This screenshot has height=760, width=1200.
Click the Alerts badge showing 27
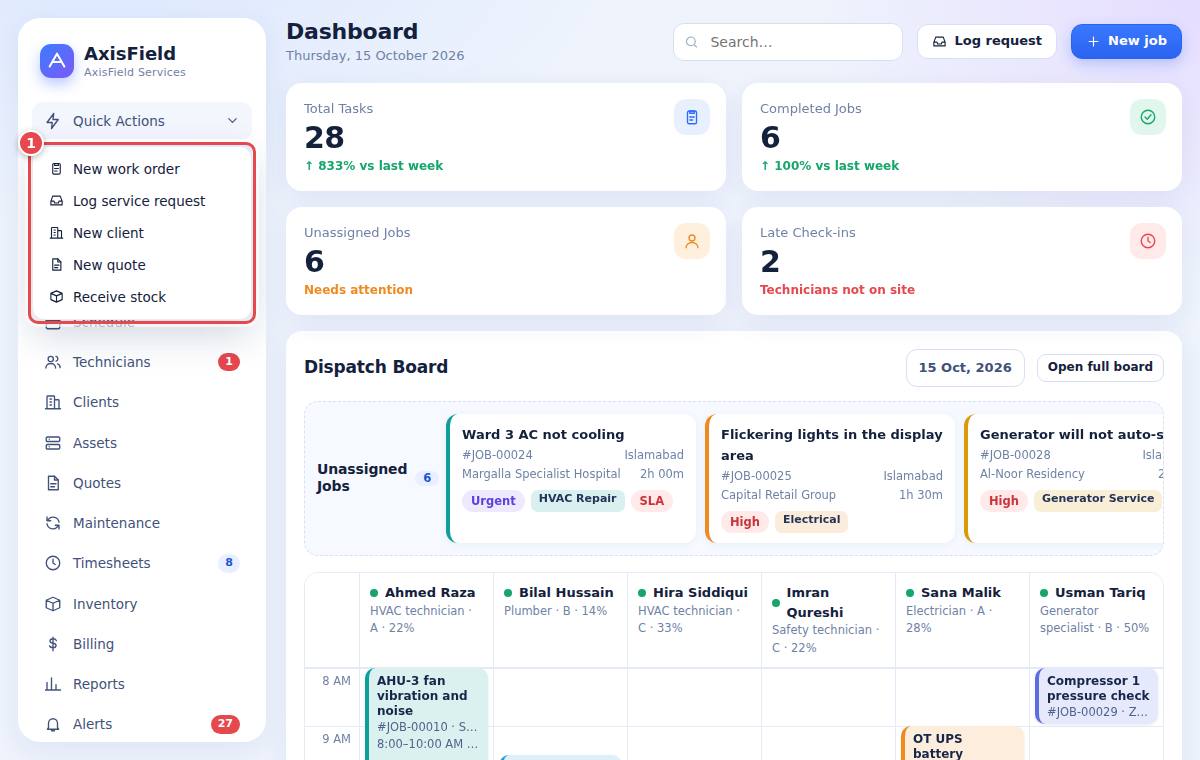225,724
